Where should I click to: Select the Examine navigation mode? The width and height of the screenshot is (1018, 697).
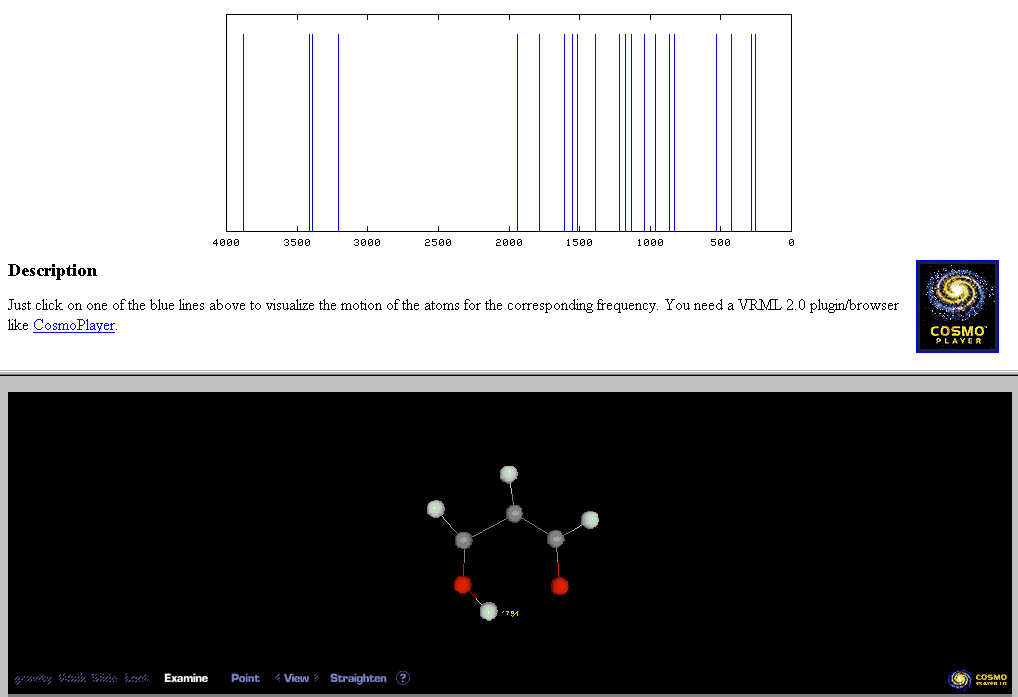(186, 678)
